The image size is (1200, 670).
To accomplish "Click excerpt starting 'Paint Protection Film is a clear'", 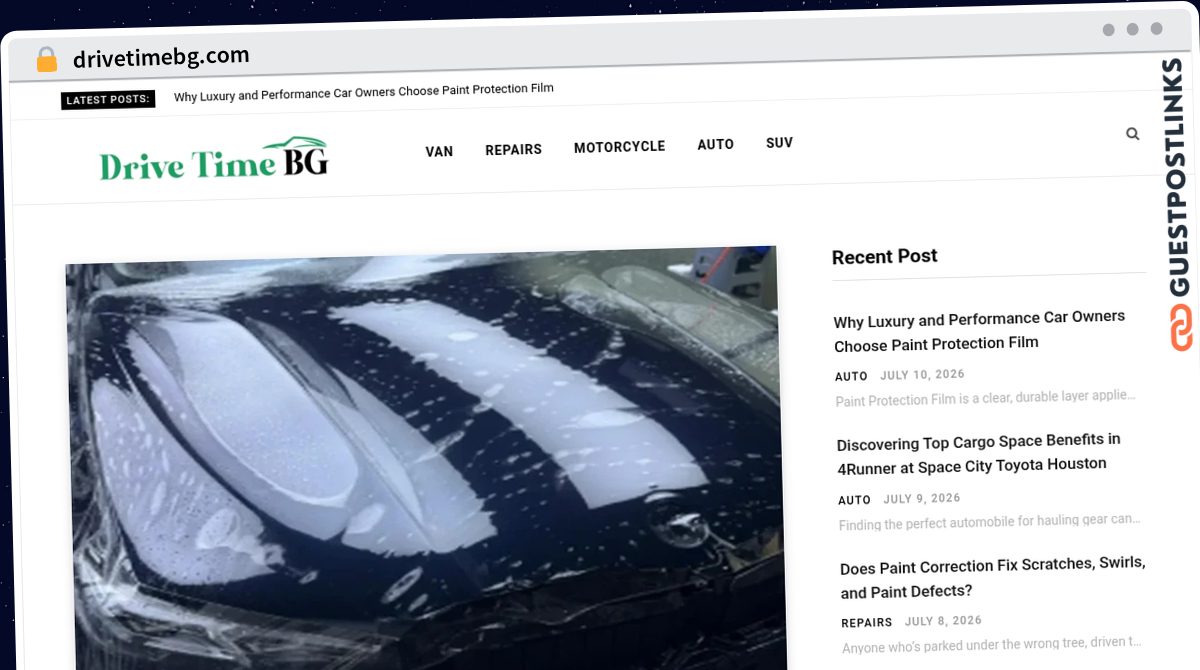I will (986, 398).
